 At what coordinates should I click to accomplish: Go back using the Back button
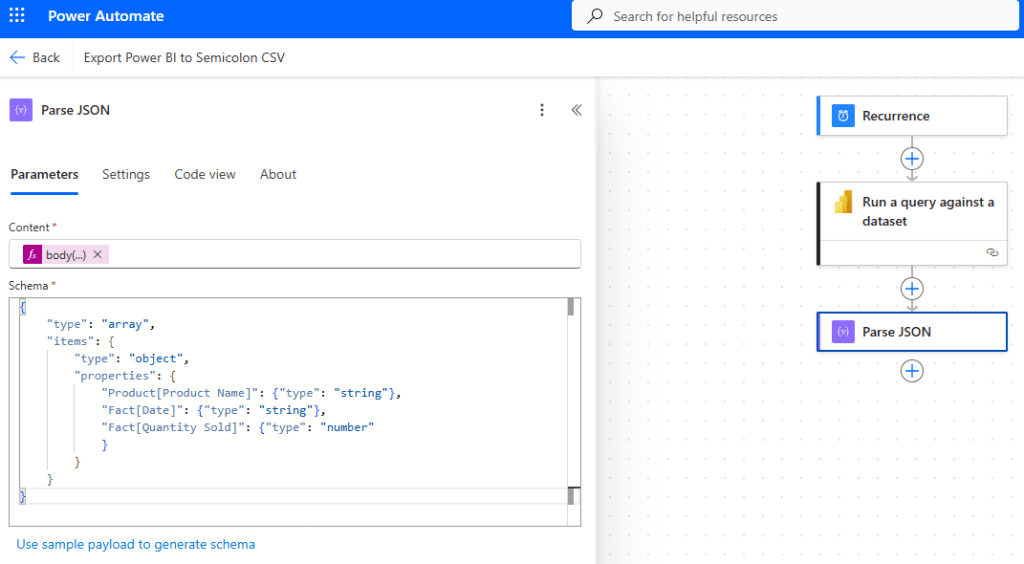pyautogui.click(x=35, y=57)
